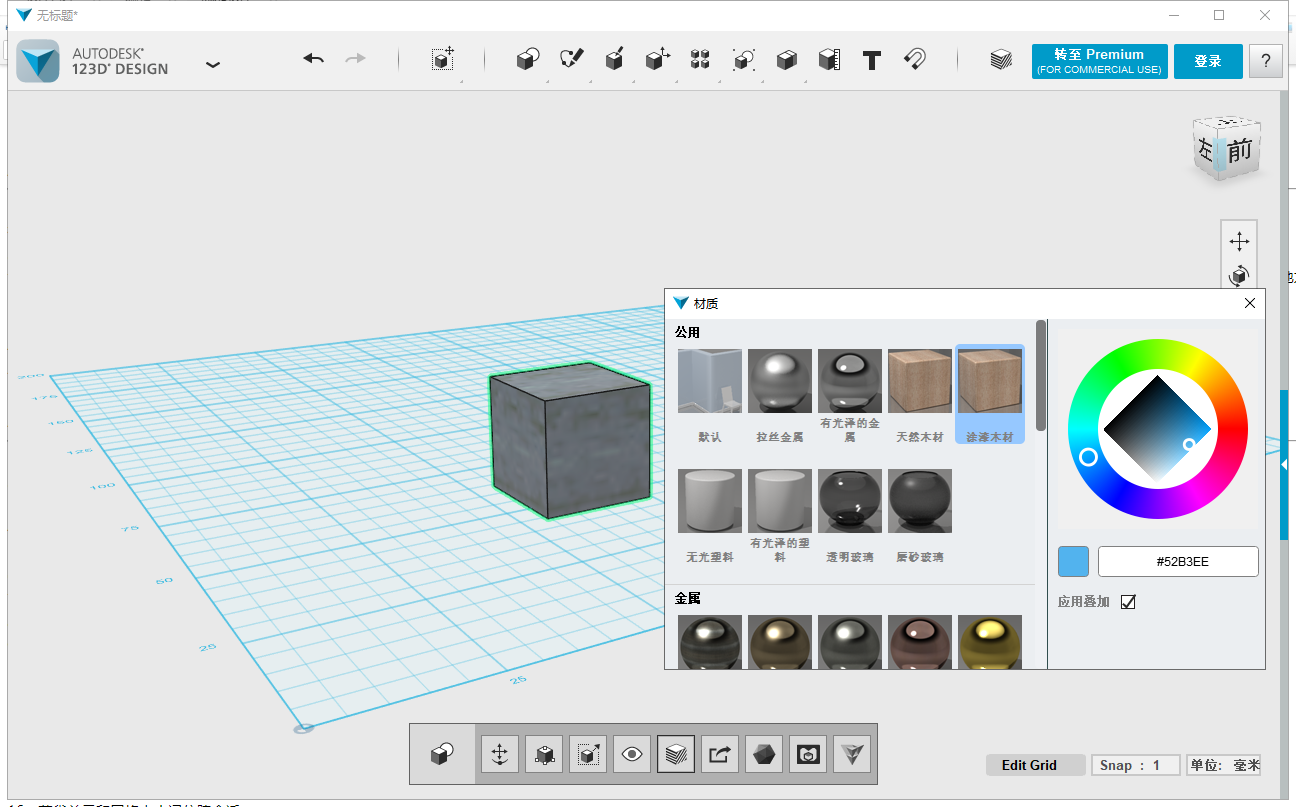The width and height of the screenshot is (1296, 807).
Task: Select the 拉丝金属 material thumbnail
Action: (x=779, y=380)
